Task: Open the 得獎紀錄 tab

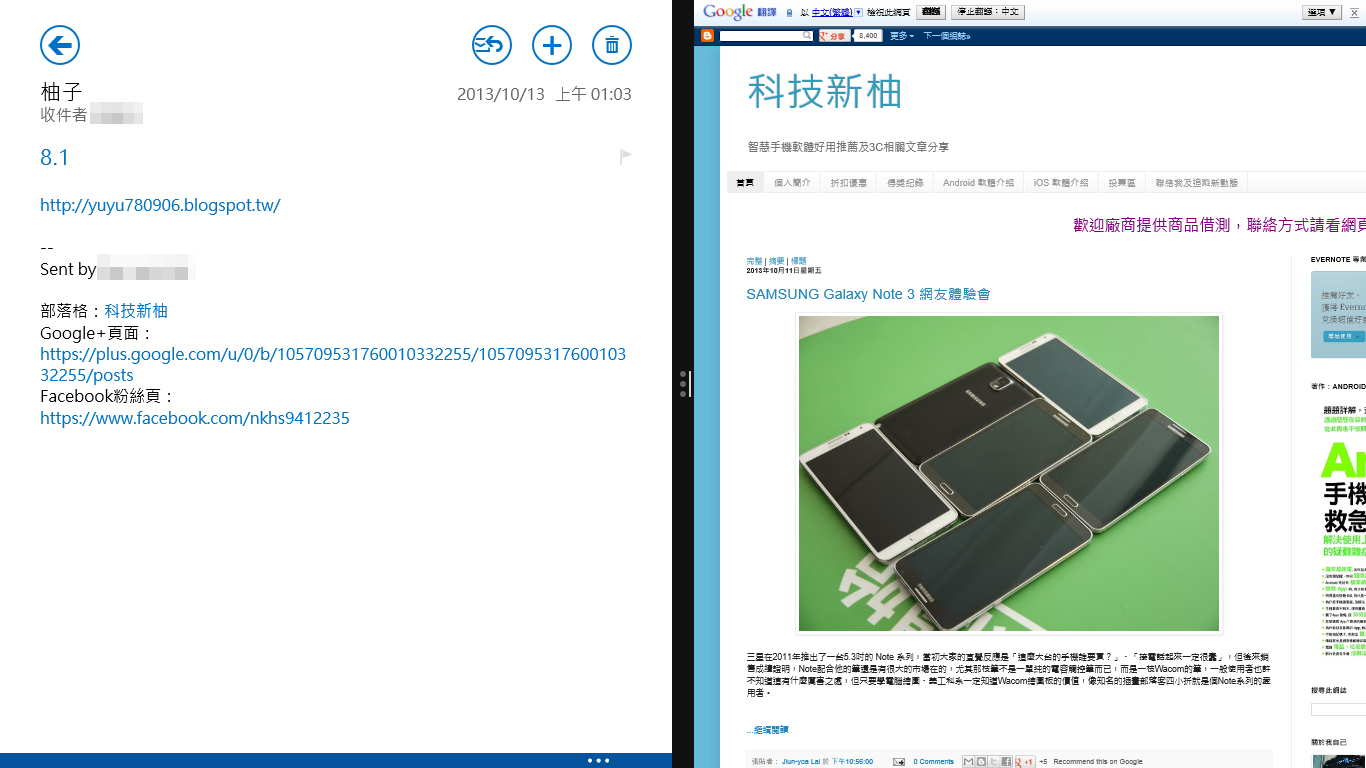Action: 904,183
